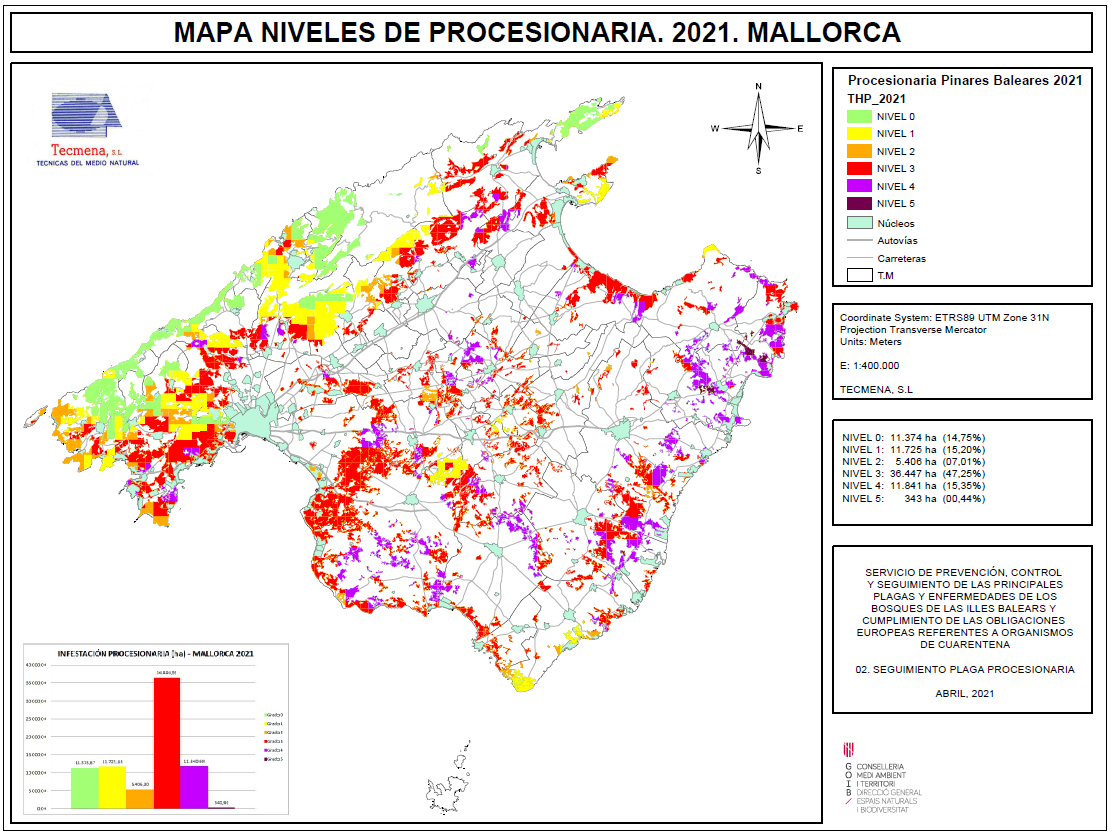This screenshot has height=835, width=1113.
Task: Click the Govern Illes Balears emblem
Action: [x=850, y=749]
